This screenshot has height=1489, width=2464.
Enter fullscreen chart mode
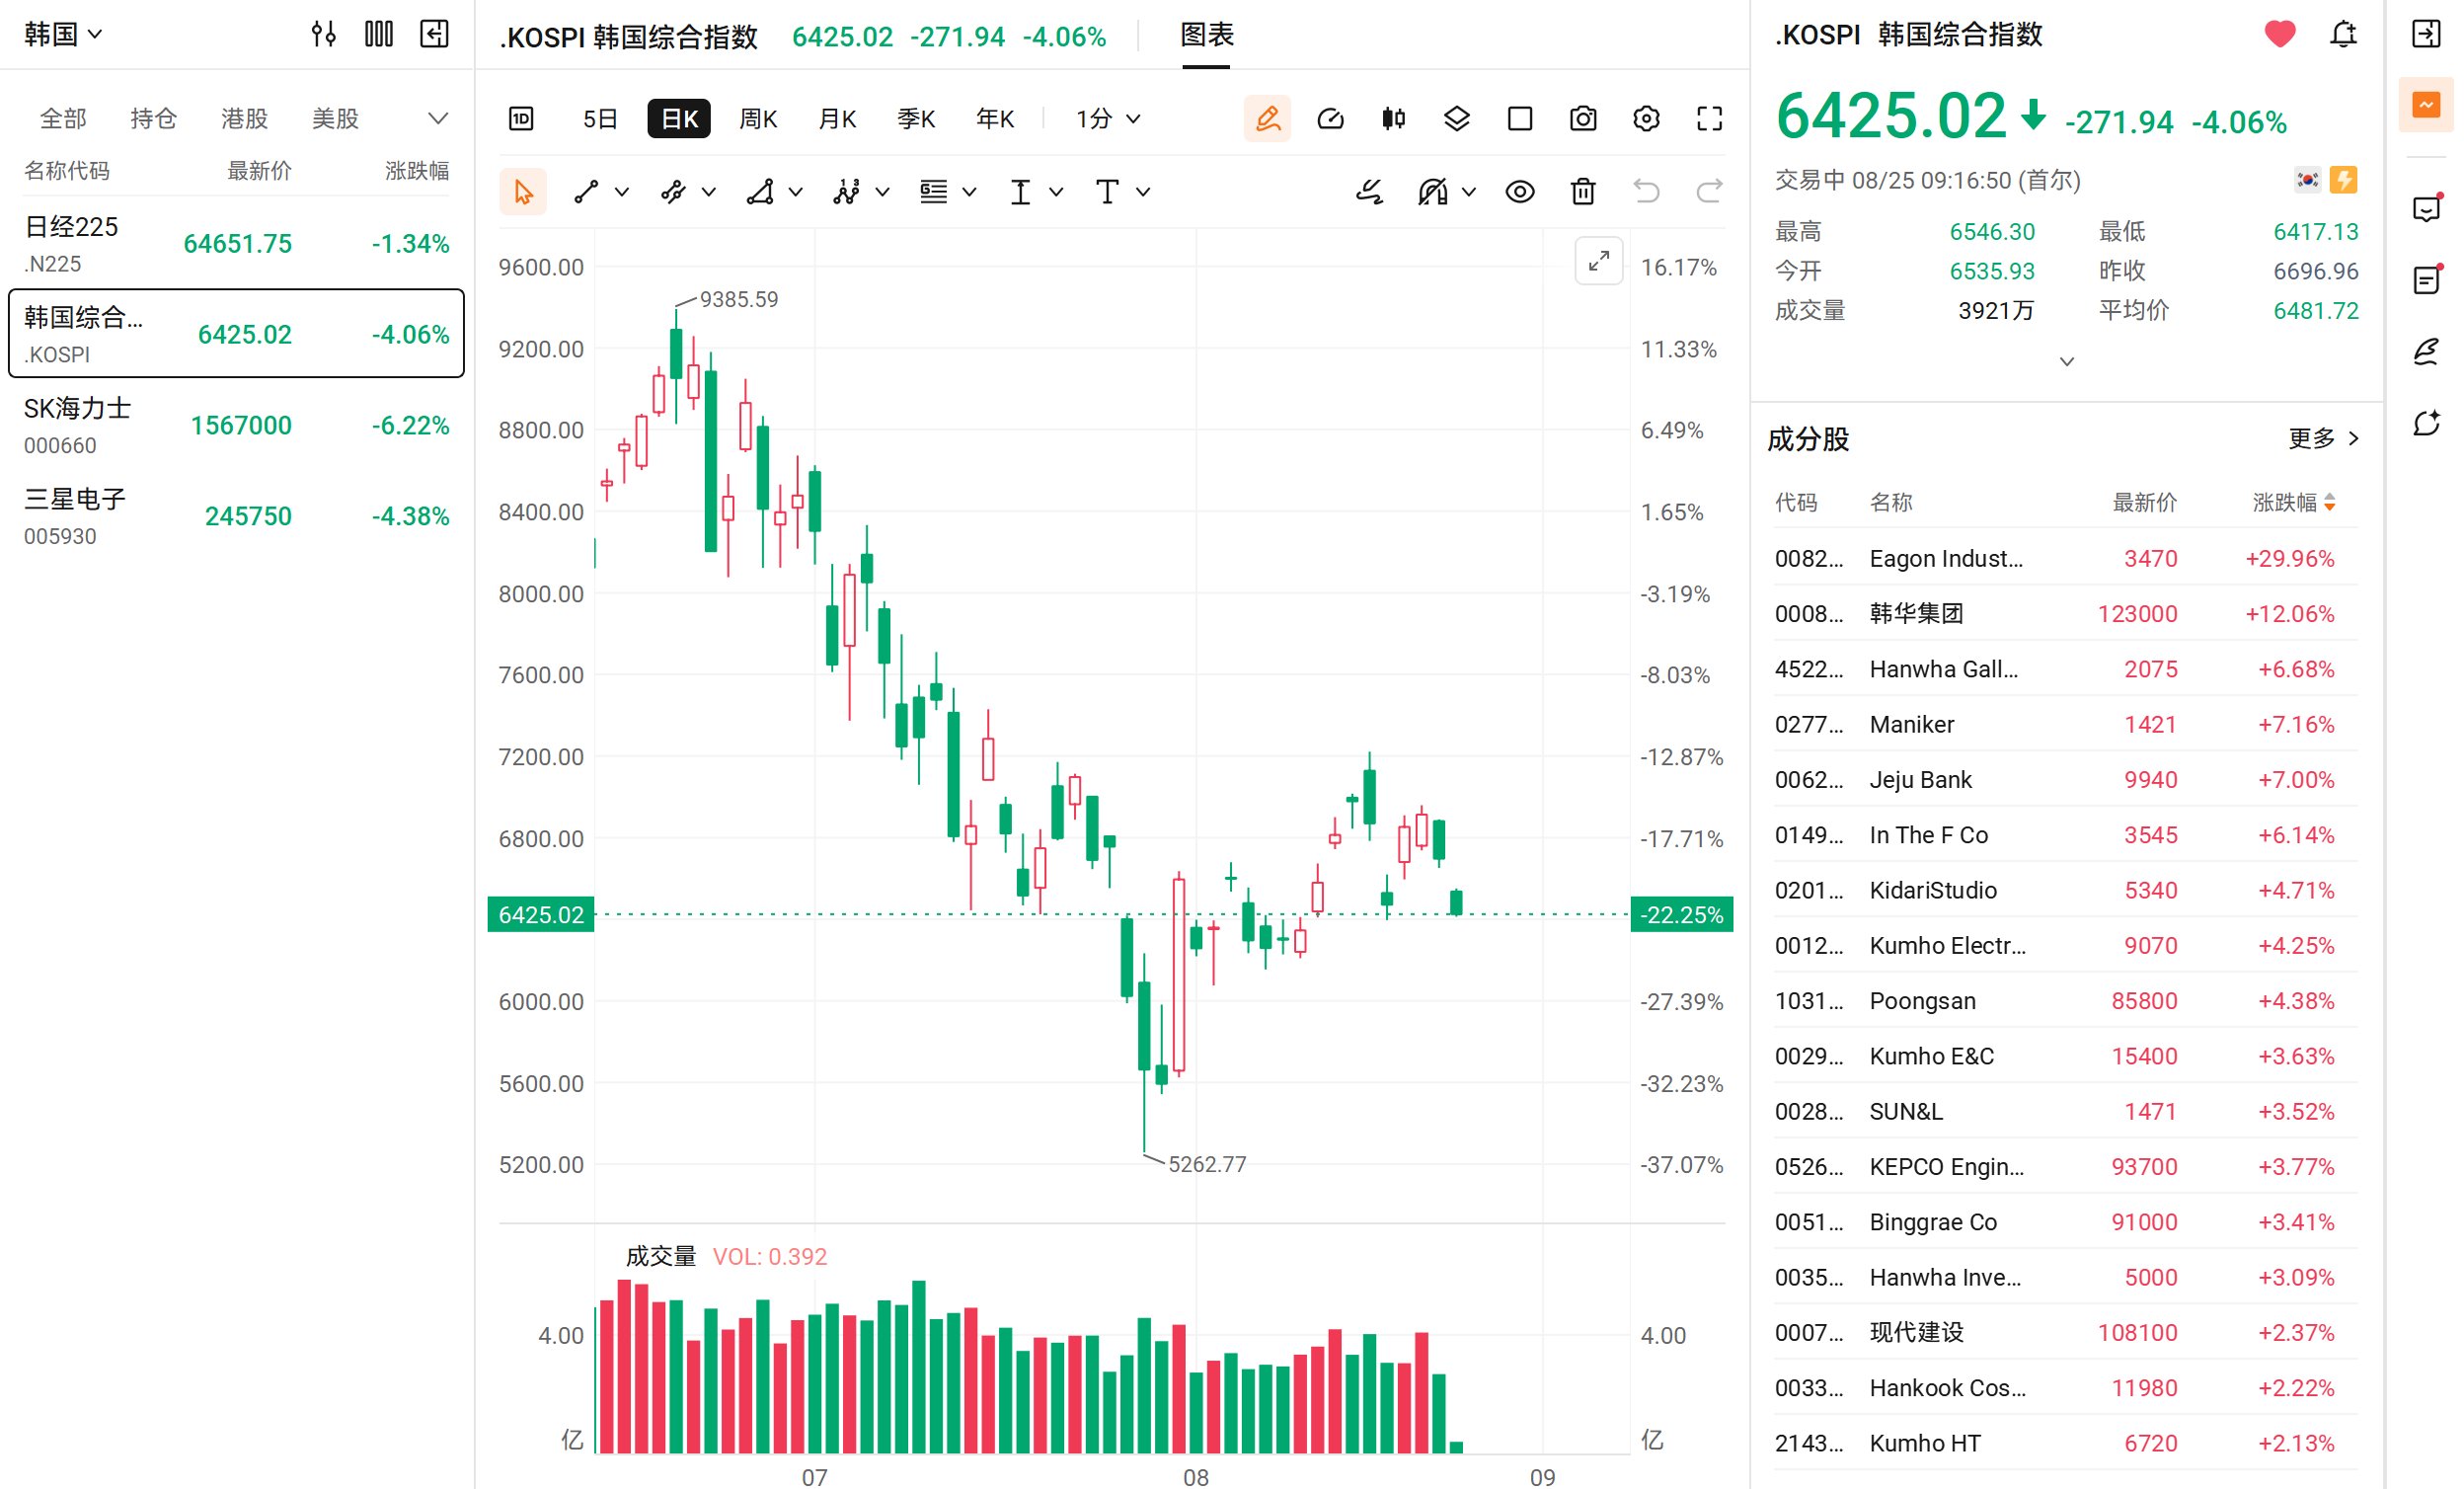[1709, 119]
